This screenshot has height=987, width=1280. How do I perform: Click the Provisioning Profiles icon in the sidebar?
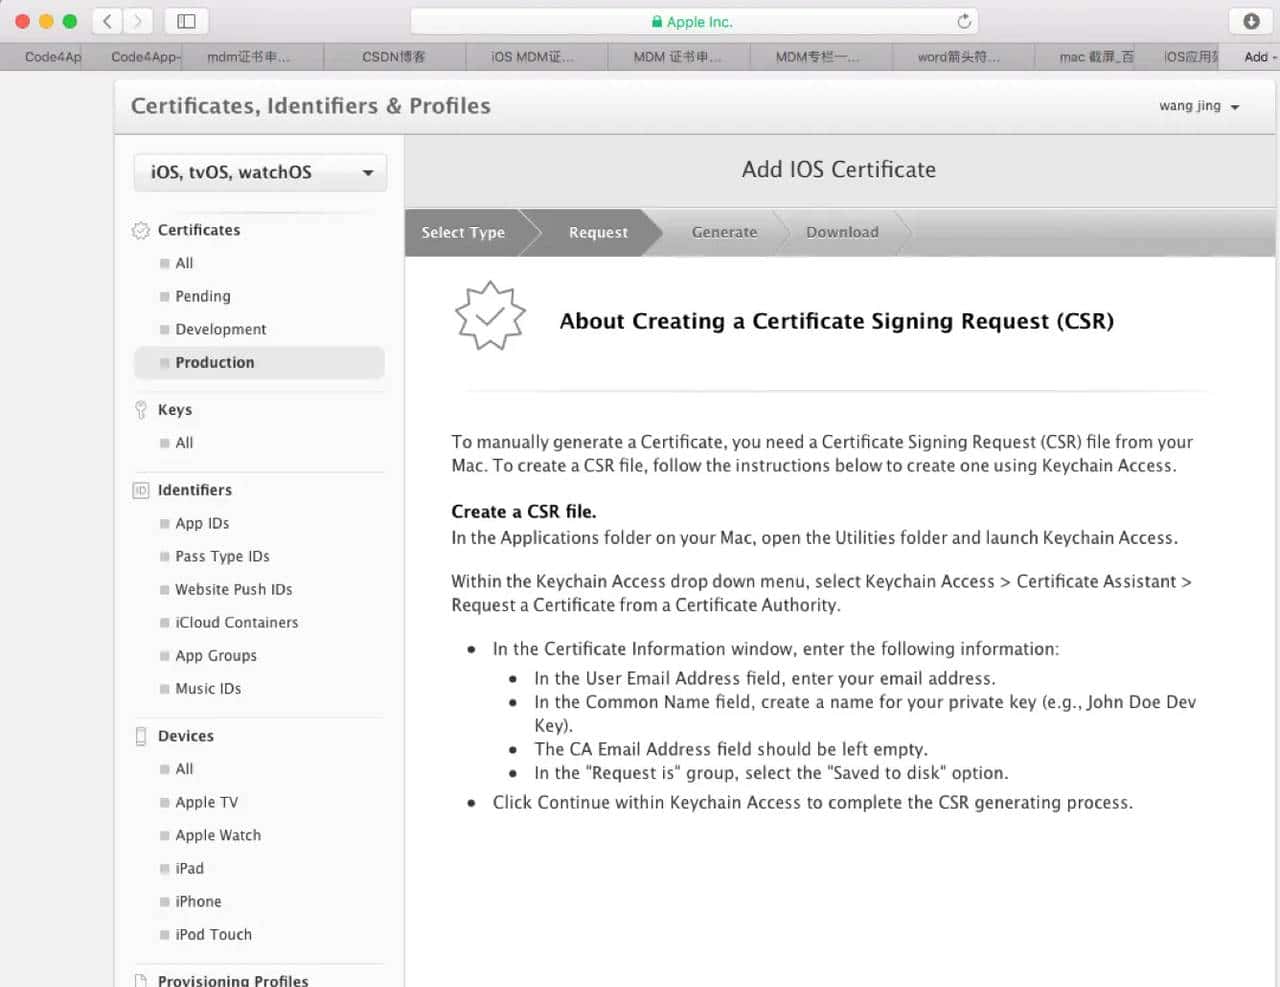click(x=140, y=980)
